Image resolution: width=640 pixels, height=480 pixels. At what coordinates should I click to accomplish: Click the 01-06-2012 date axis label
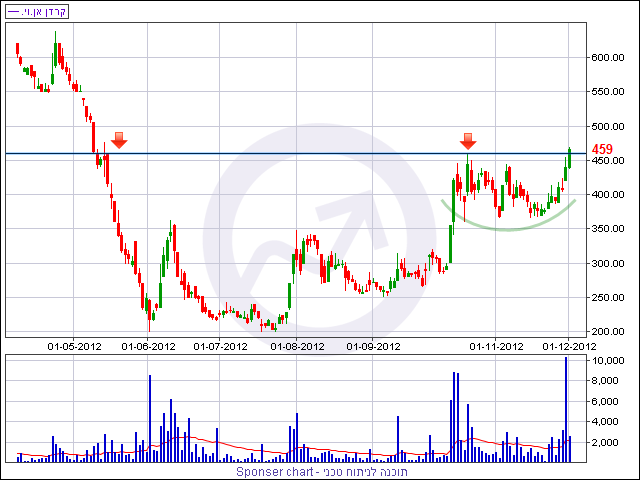pyautogui.click(x=148, y=347)
